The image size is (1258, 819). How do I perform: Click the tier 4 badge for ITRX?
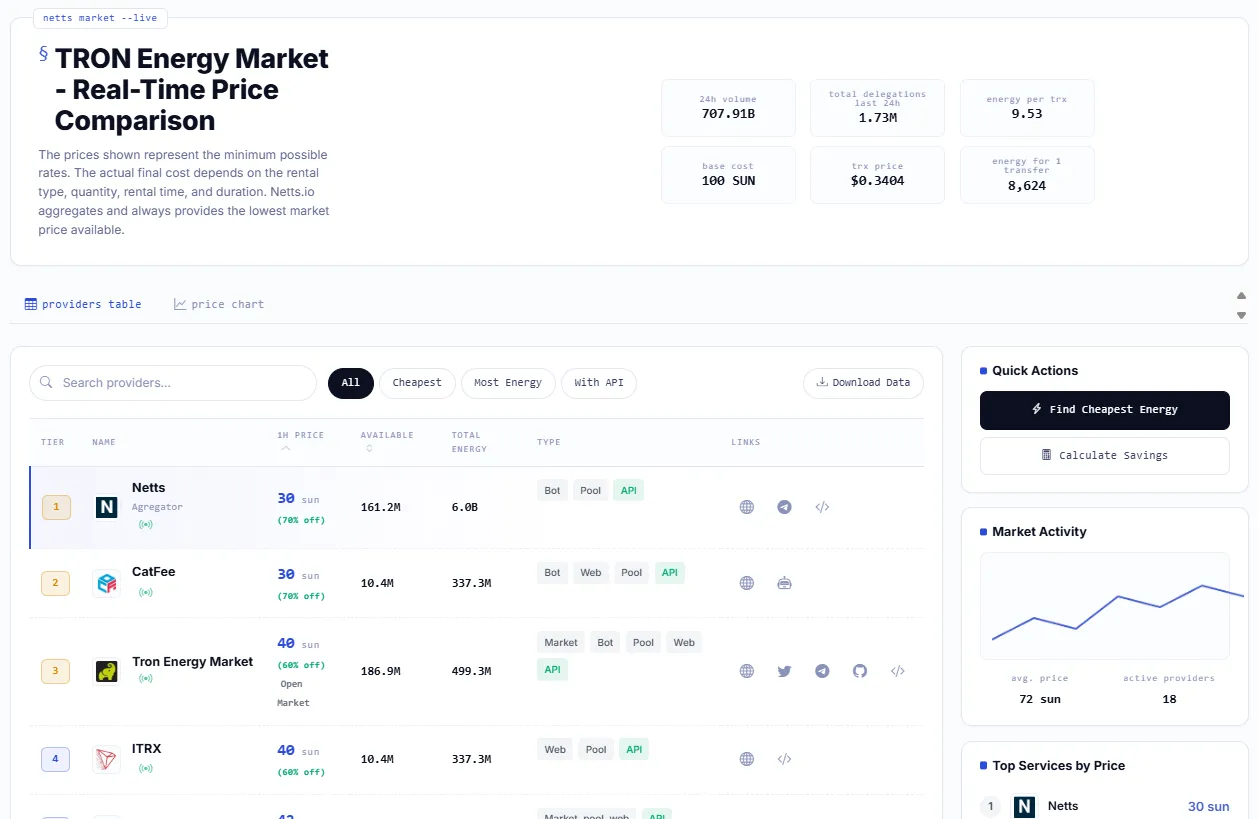click(55, 759)
